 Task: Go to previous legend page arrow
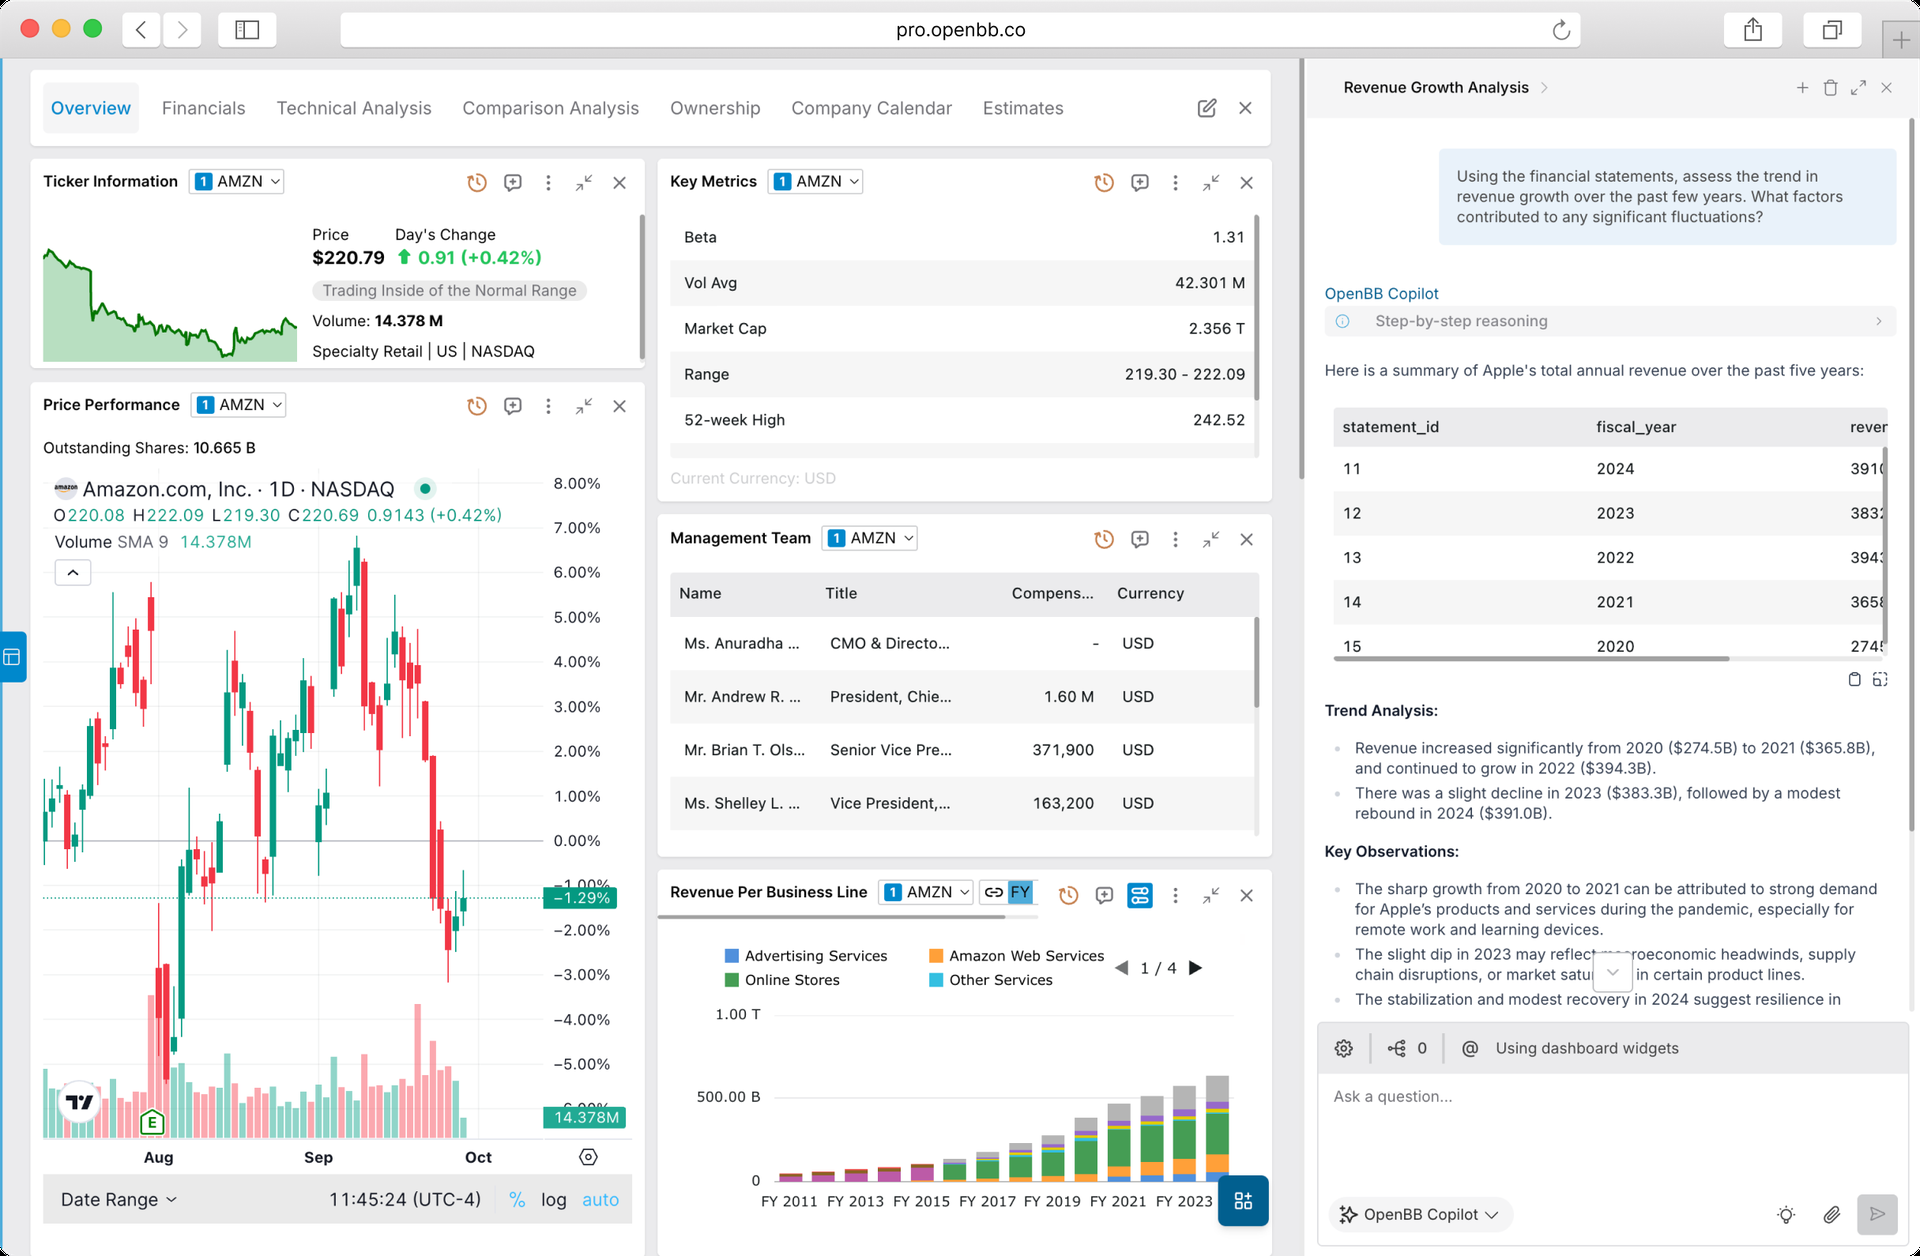(1122, 968)
